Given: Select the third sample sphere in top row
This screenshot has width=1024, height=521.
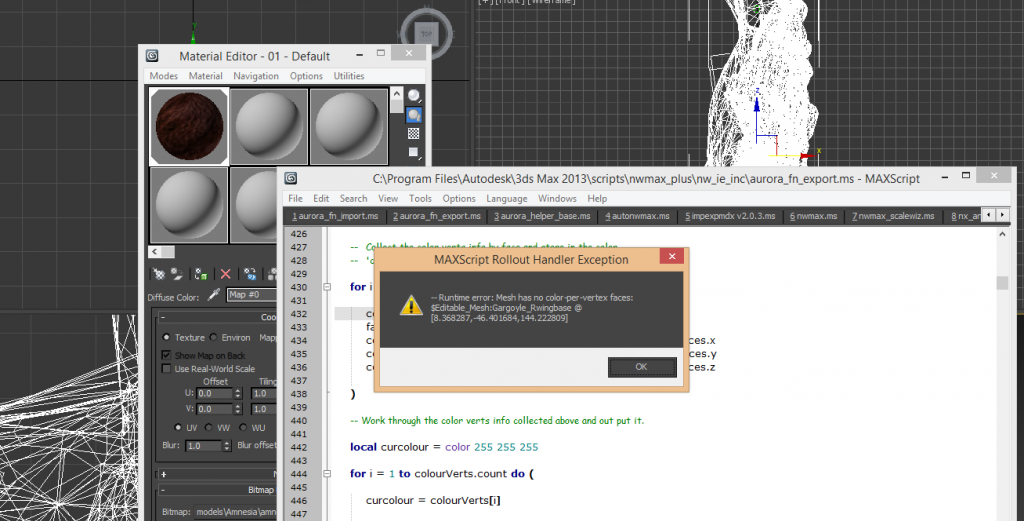Looking at the screenshot, I should pyautogui.click(x=349, y=126).
